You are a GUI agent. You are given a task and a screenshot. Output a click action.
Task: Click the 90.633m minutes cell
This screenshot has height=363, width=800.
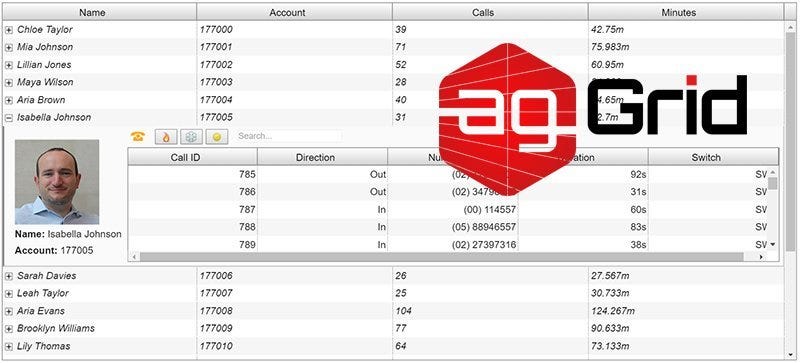coord(686,328)
